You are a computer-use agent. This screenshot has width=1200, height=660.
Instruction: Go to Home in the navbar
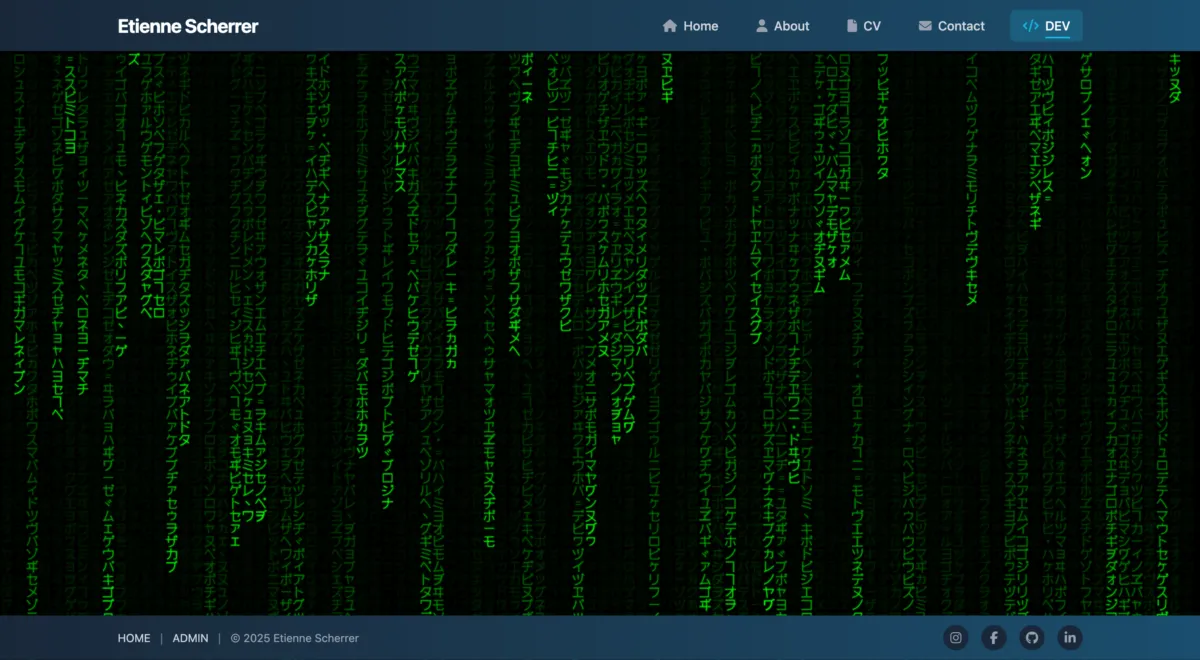[690, 26]
